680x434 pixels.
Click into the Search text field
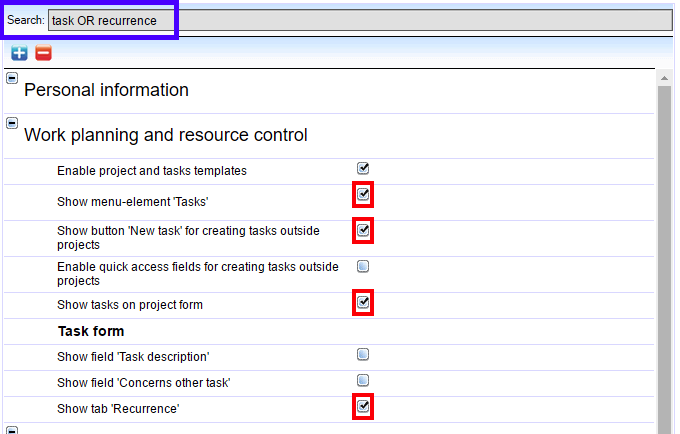pos(358,20)
